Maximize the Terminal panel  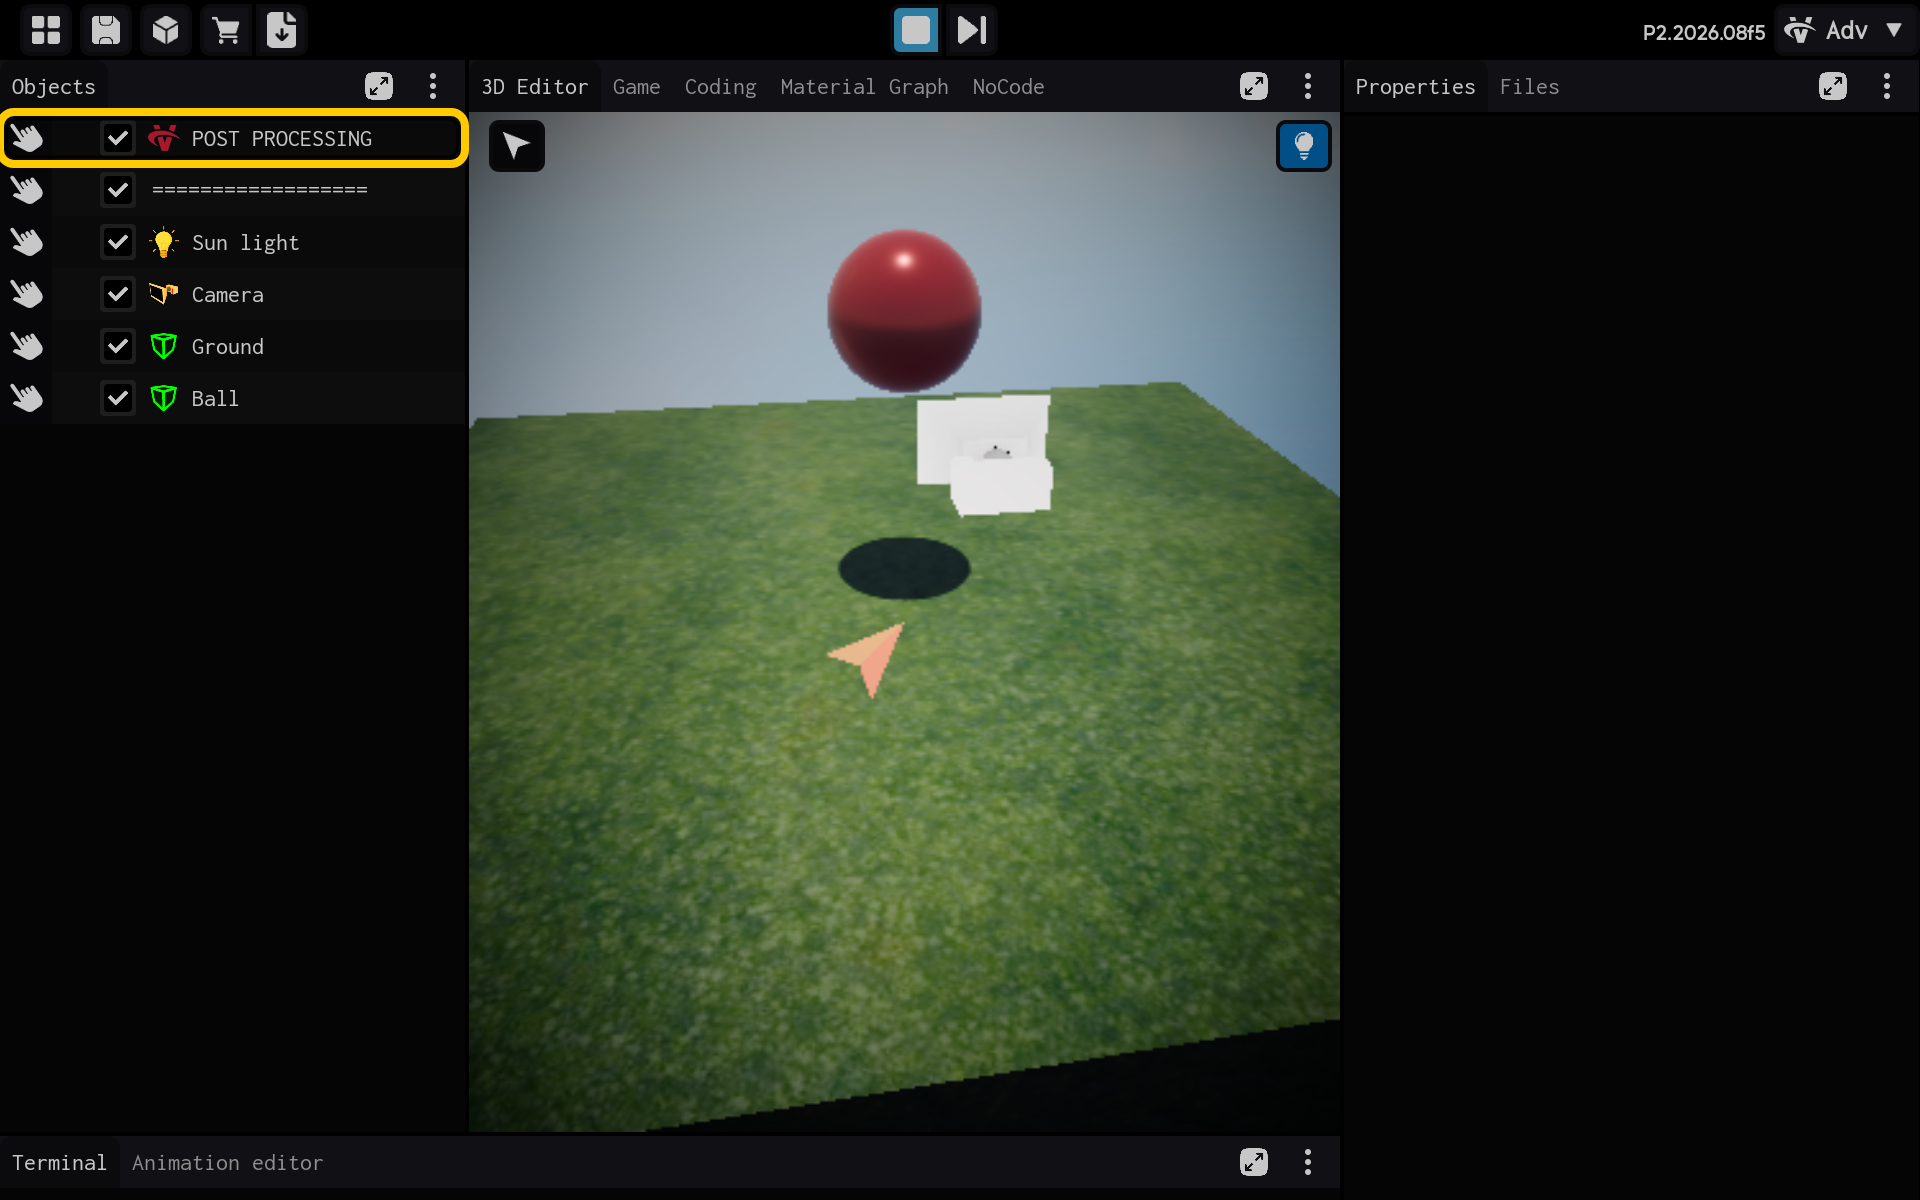(1254, 1162)
